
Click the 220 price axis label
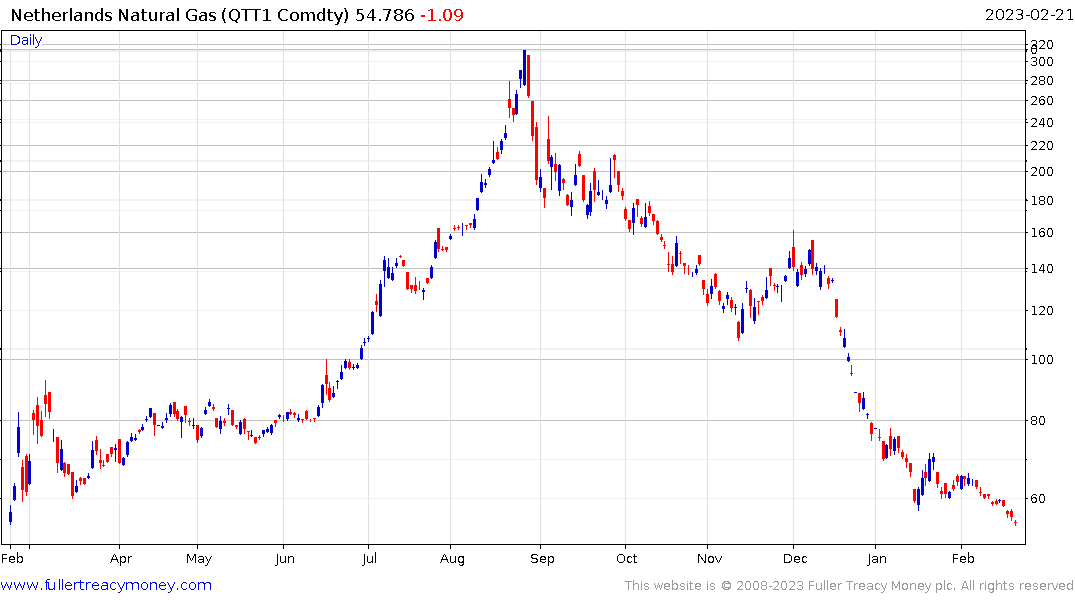(1042, 145)
